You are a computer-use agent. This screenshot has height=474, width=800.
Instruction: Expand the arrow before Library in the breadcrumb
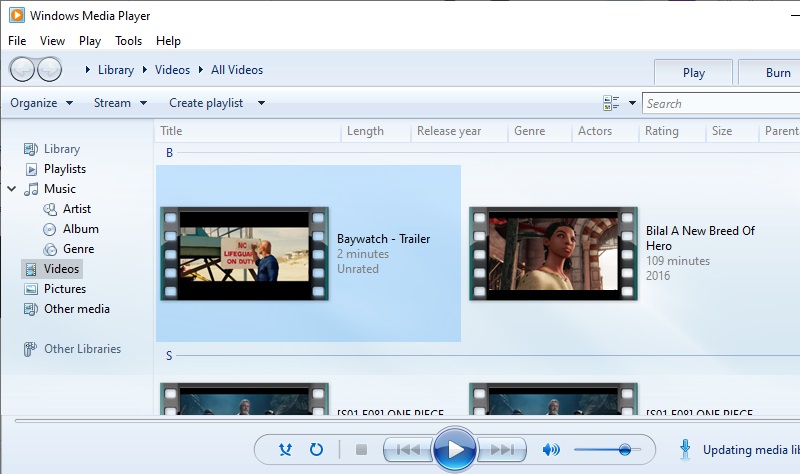pyautogui.click(x=88, y=70)
